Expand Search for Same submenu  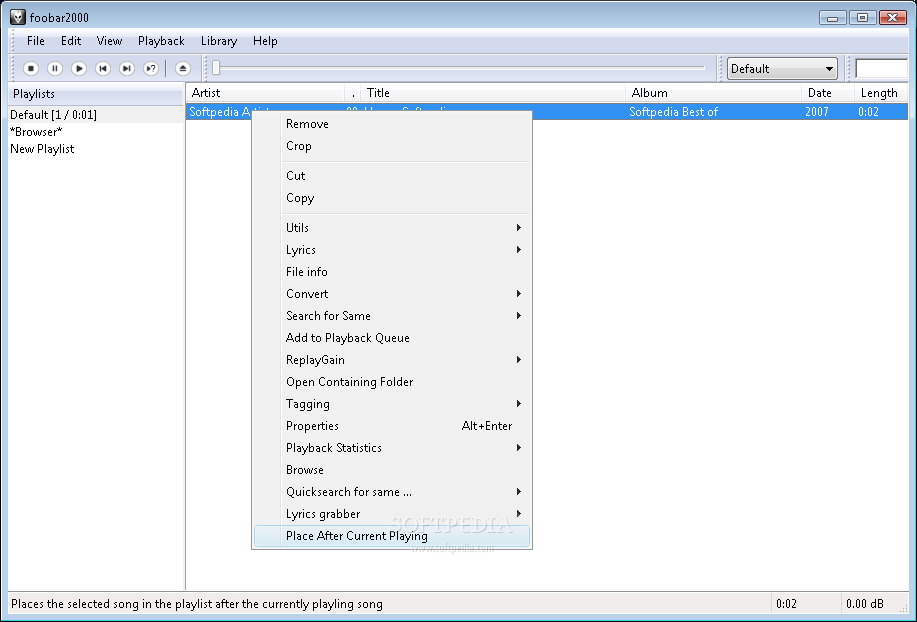392,316
